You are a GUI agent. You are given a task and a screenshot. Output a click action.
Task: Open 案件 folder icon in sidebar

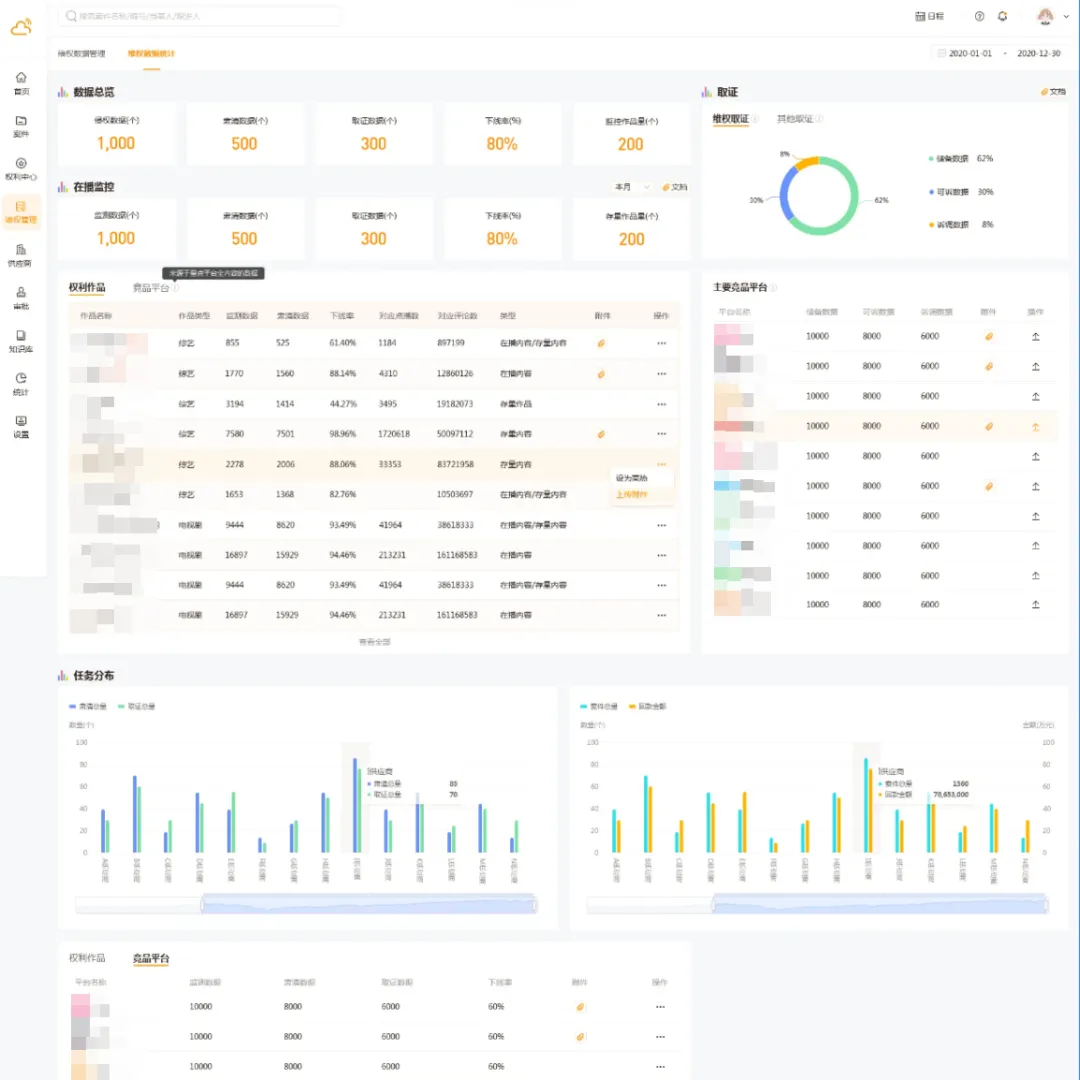click(x=21, y=125)
